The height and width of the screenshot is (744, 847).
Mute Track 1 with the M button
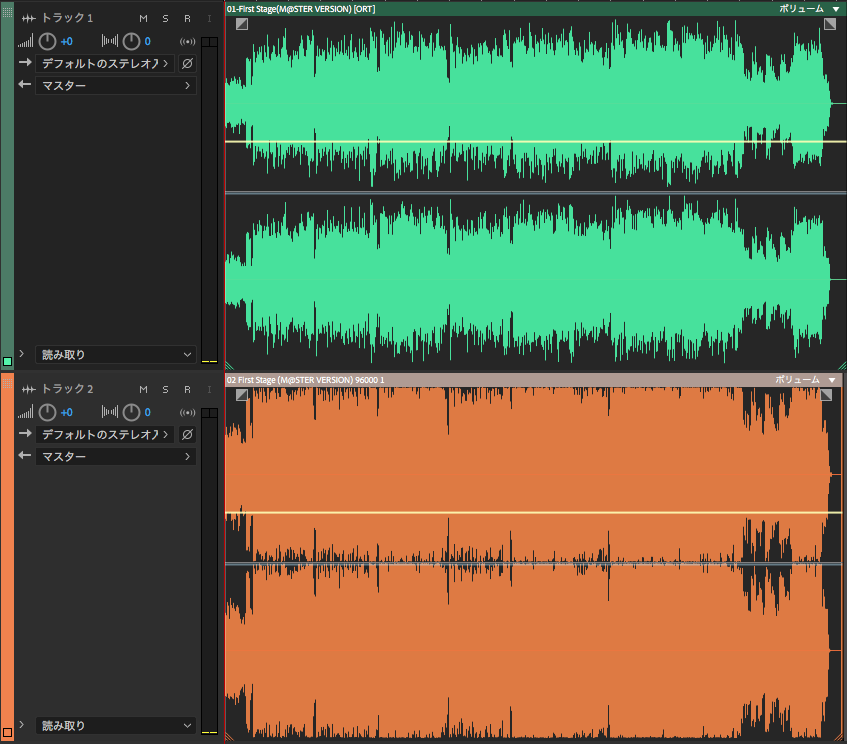pos(143,18)
